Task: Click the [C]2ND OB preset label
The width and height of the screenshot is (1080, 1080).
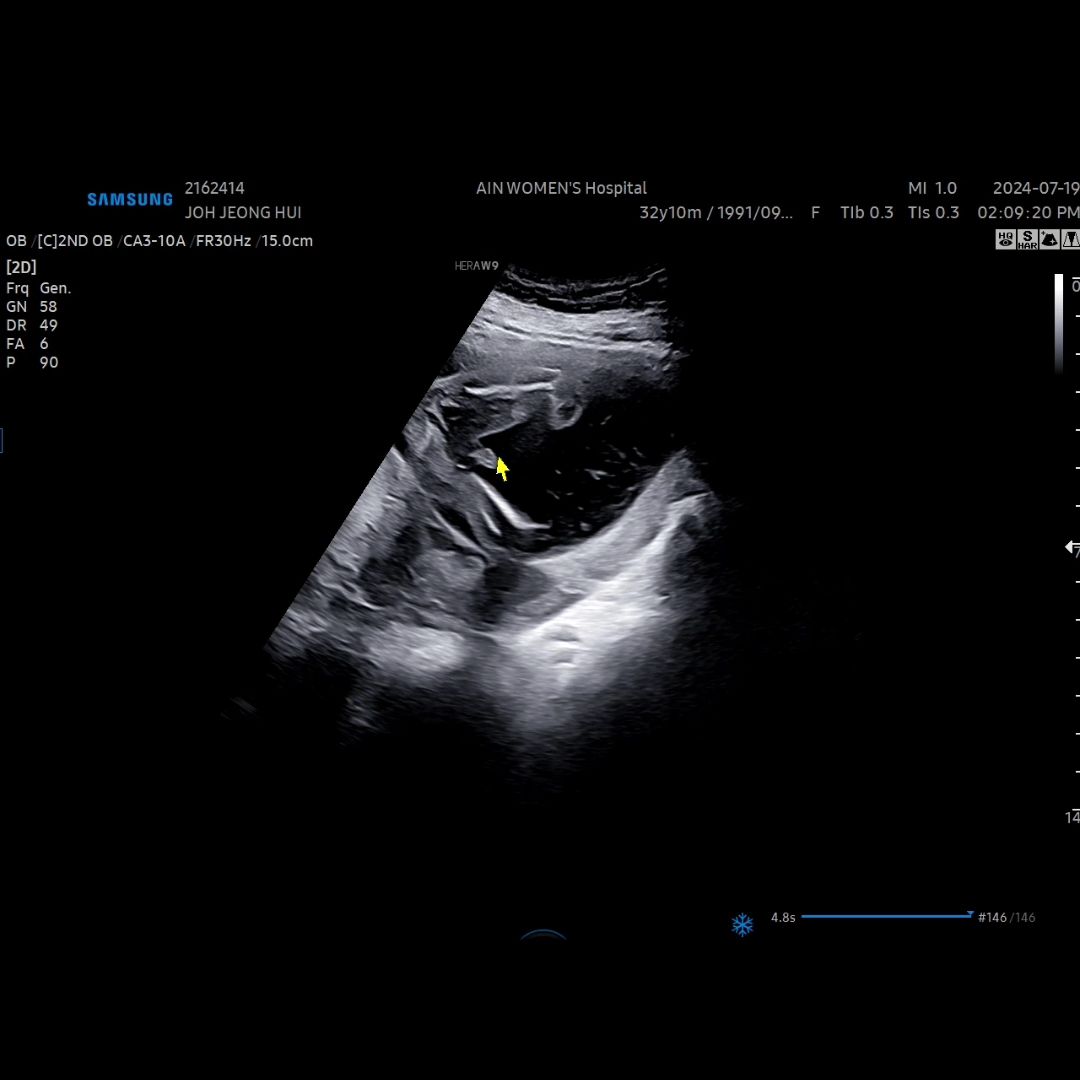Action: click(75, 241)
